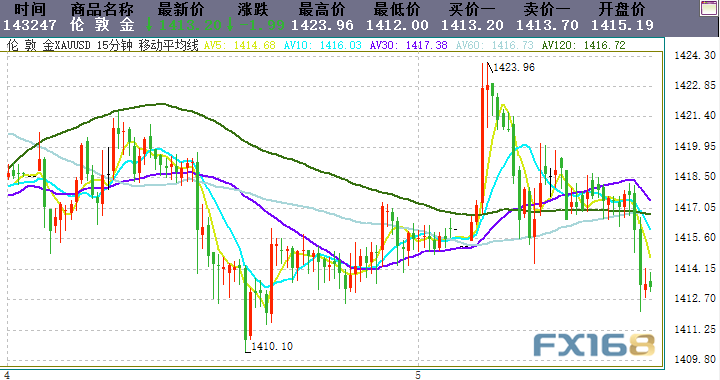Click the 最高价 column header

(321, 9)
